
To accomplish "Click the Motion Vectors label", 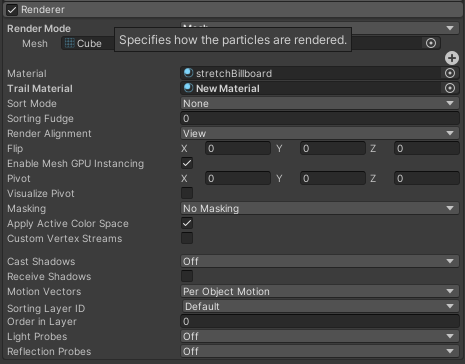I will pos(44,291).
